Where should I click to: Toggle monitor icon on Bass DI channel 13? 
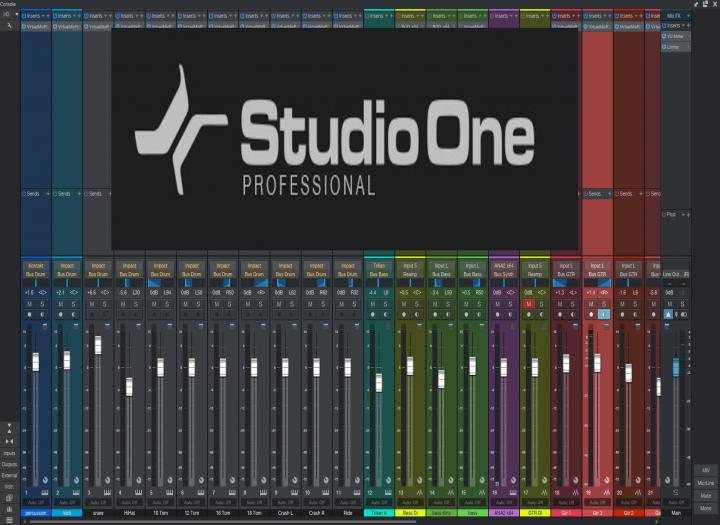(x=417, y=315)
